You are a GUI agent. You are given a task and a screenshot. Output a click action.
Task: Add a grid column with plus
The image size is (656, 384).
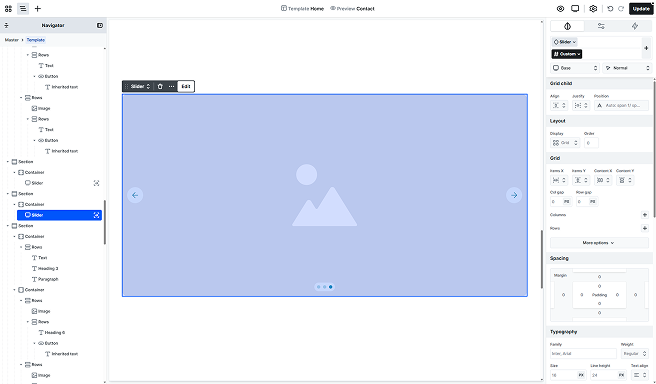tap(645, 215)
